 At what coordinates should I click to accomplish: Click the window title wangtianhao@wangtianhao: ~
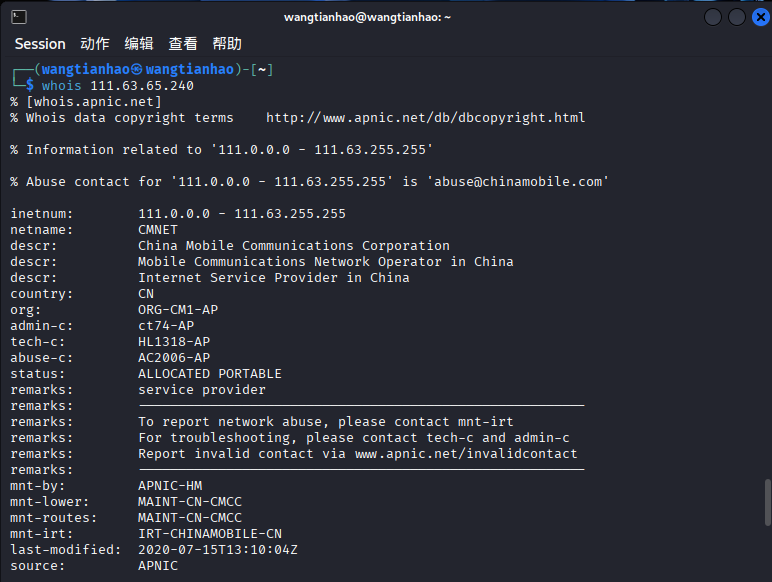(x=368, y=17)
